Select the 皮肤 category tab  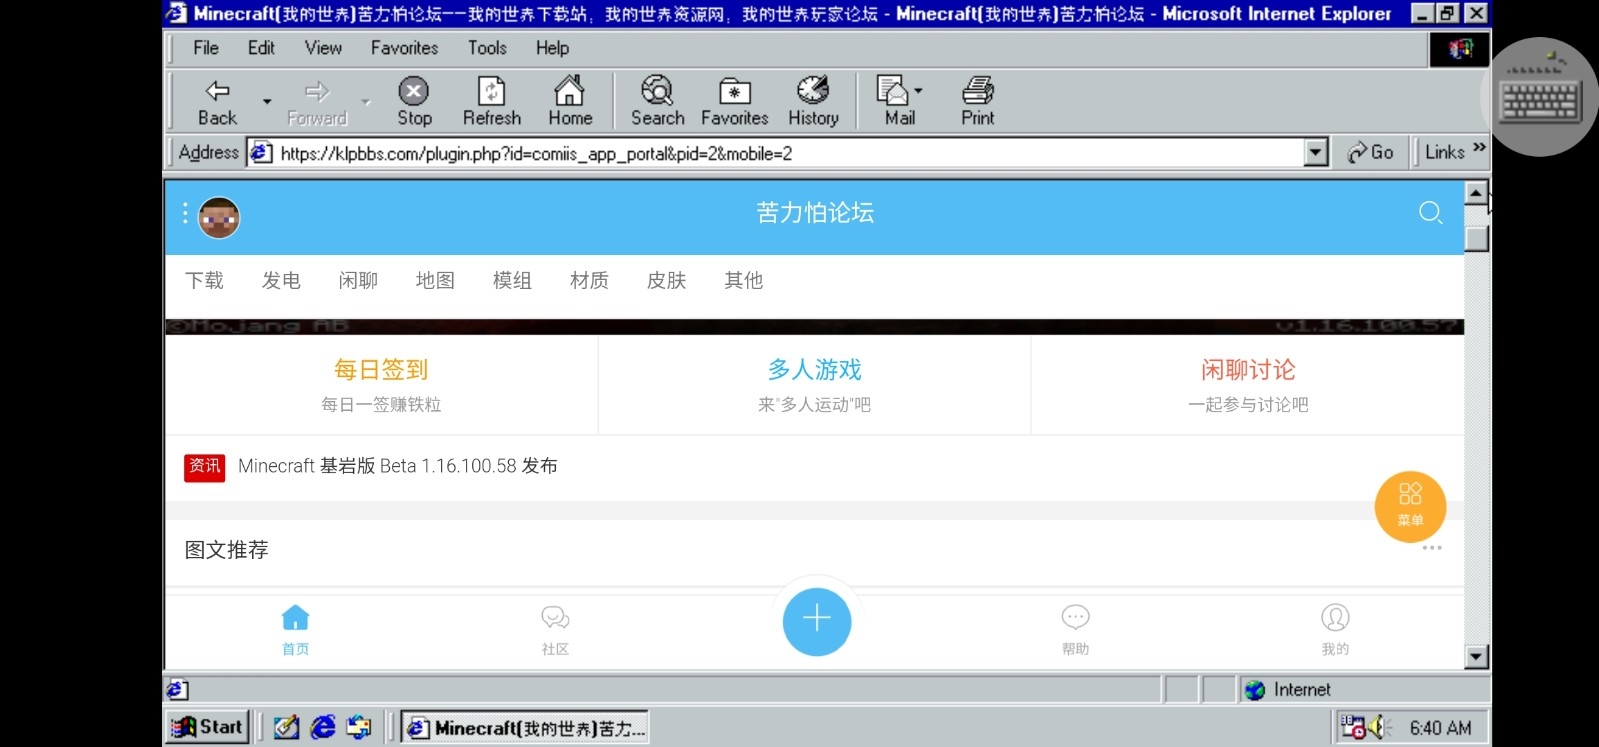tap(666, 281)
